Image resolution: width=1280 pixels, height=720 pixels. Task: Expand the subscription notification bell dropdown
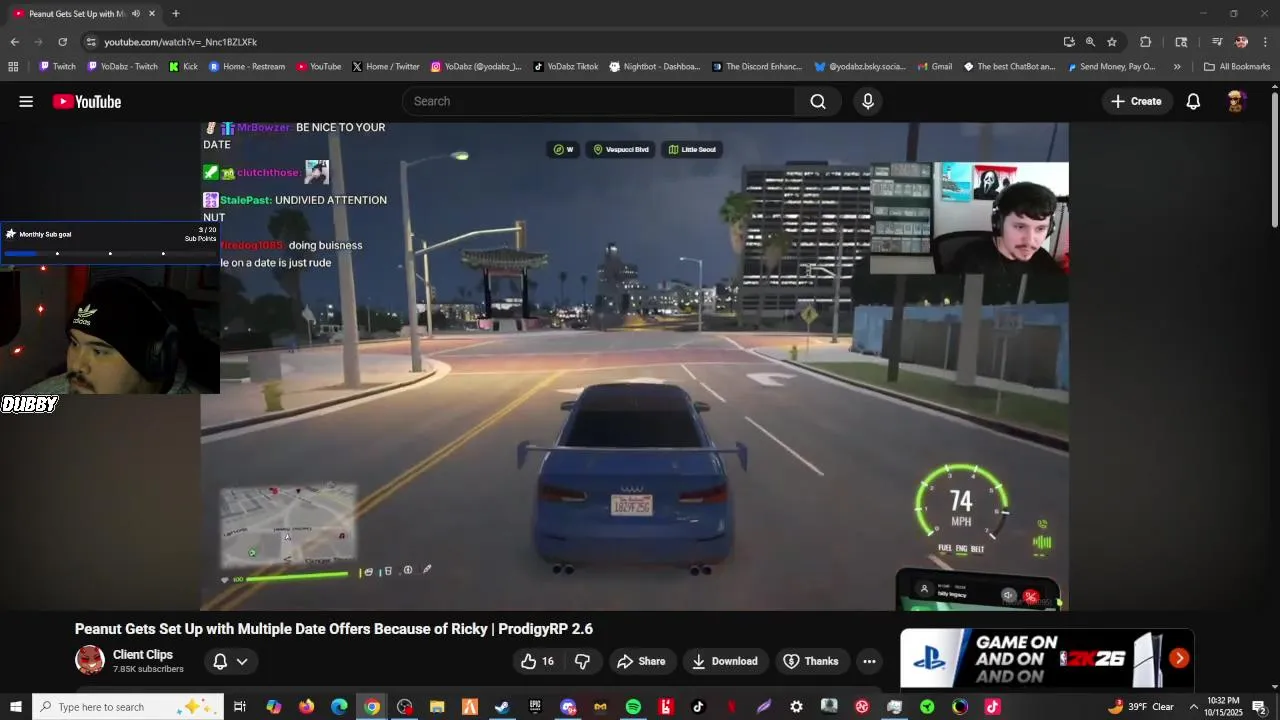click(230, 661)
